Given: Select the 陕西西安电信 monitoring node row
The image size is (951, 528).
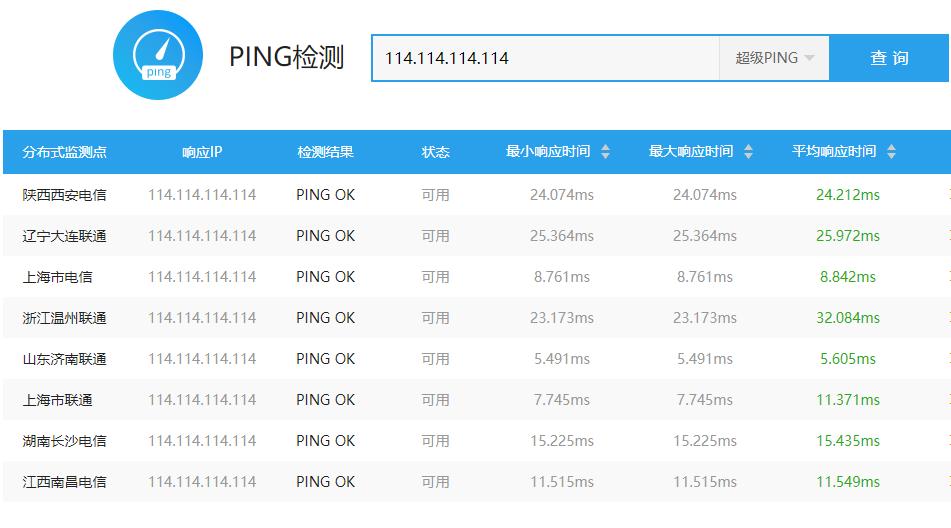Looking at the screenshot, I should pyautogui.click(x=65, y=195).
